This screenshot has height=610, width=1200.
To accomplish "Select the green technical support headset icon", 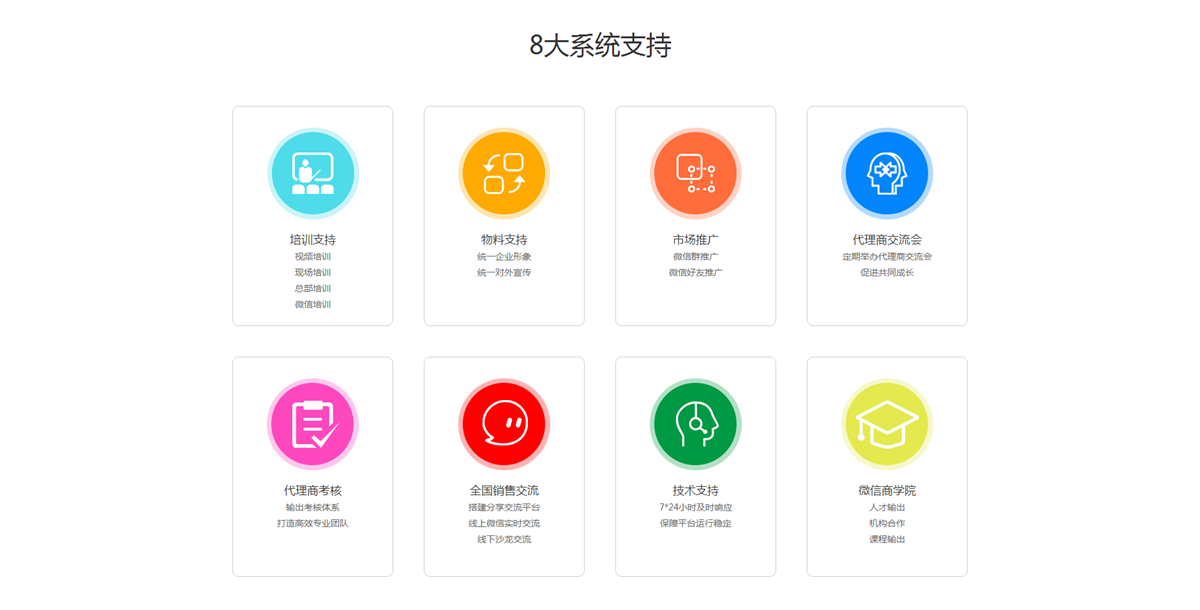I will (x=695, y=424).
